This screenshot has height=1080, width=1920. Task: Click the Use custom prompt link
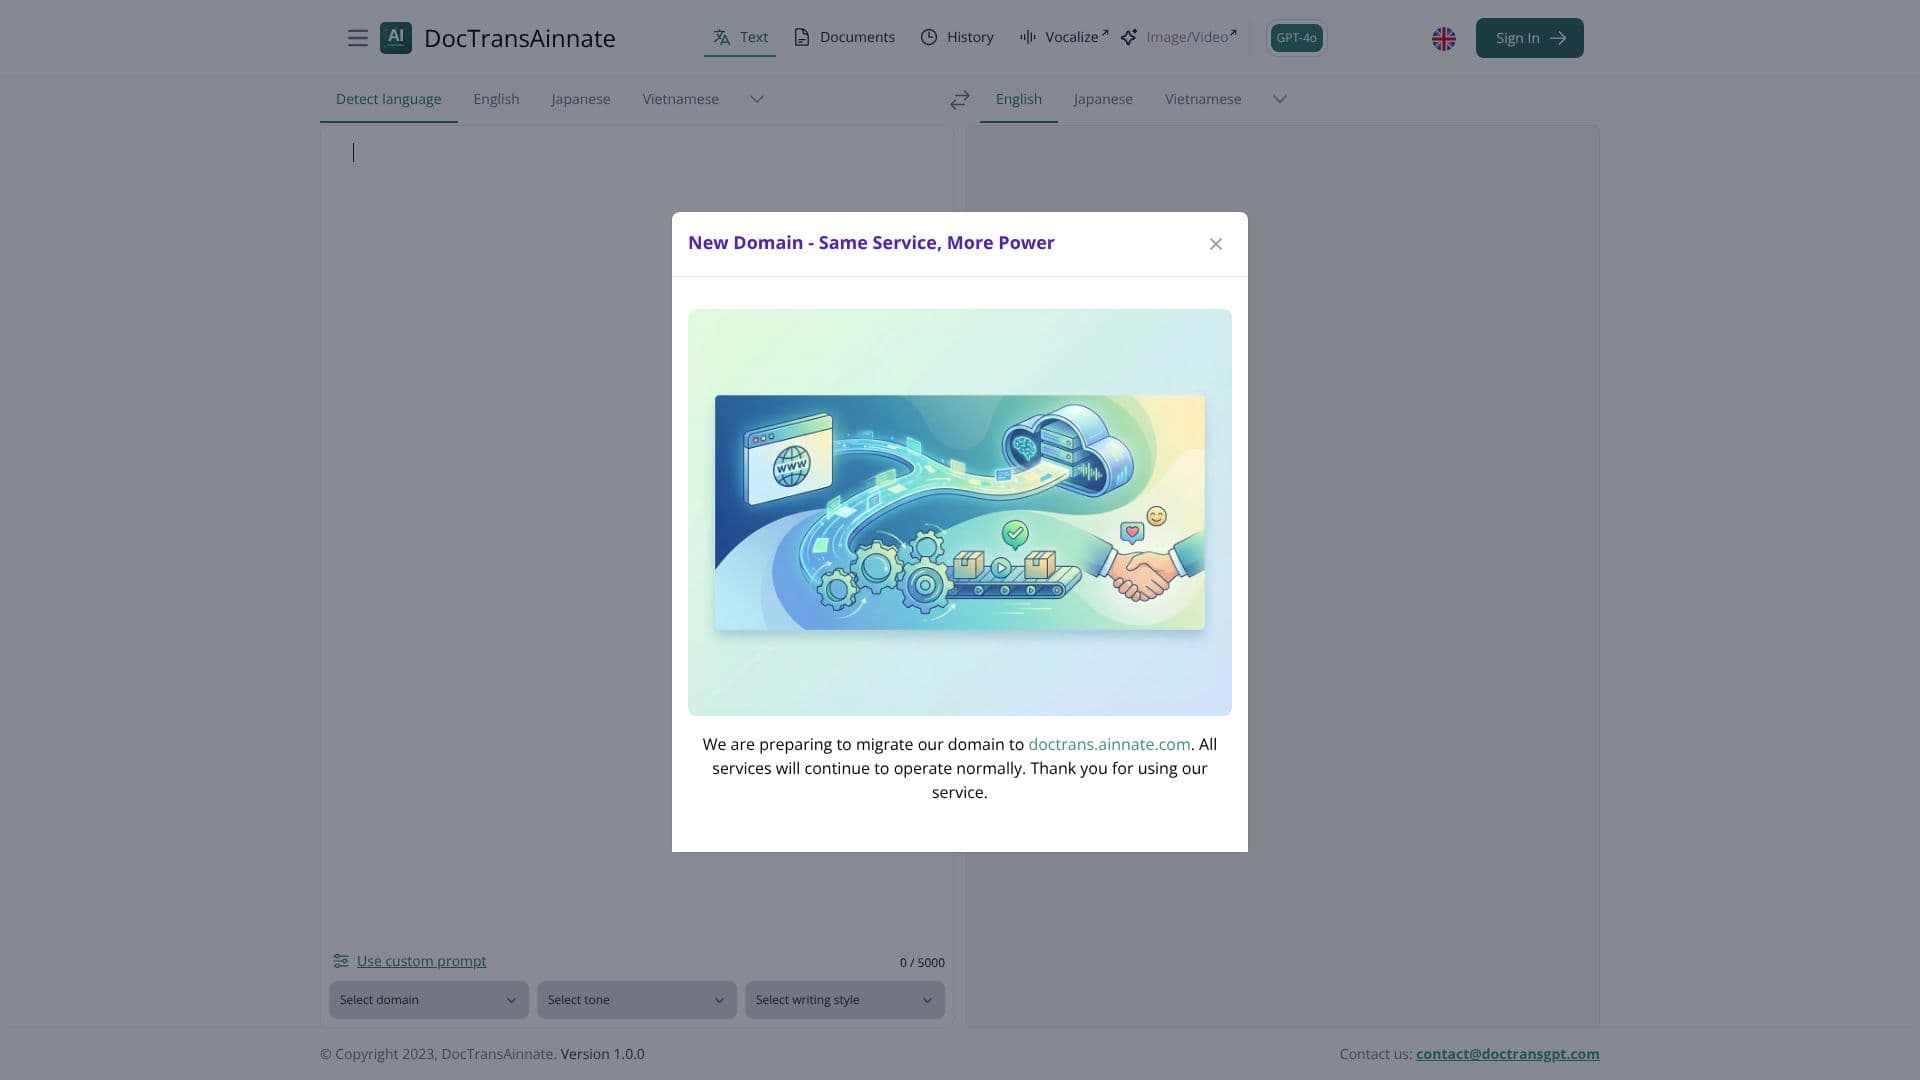(421, 961)
